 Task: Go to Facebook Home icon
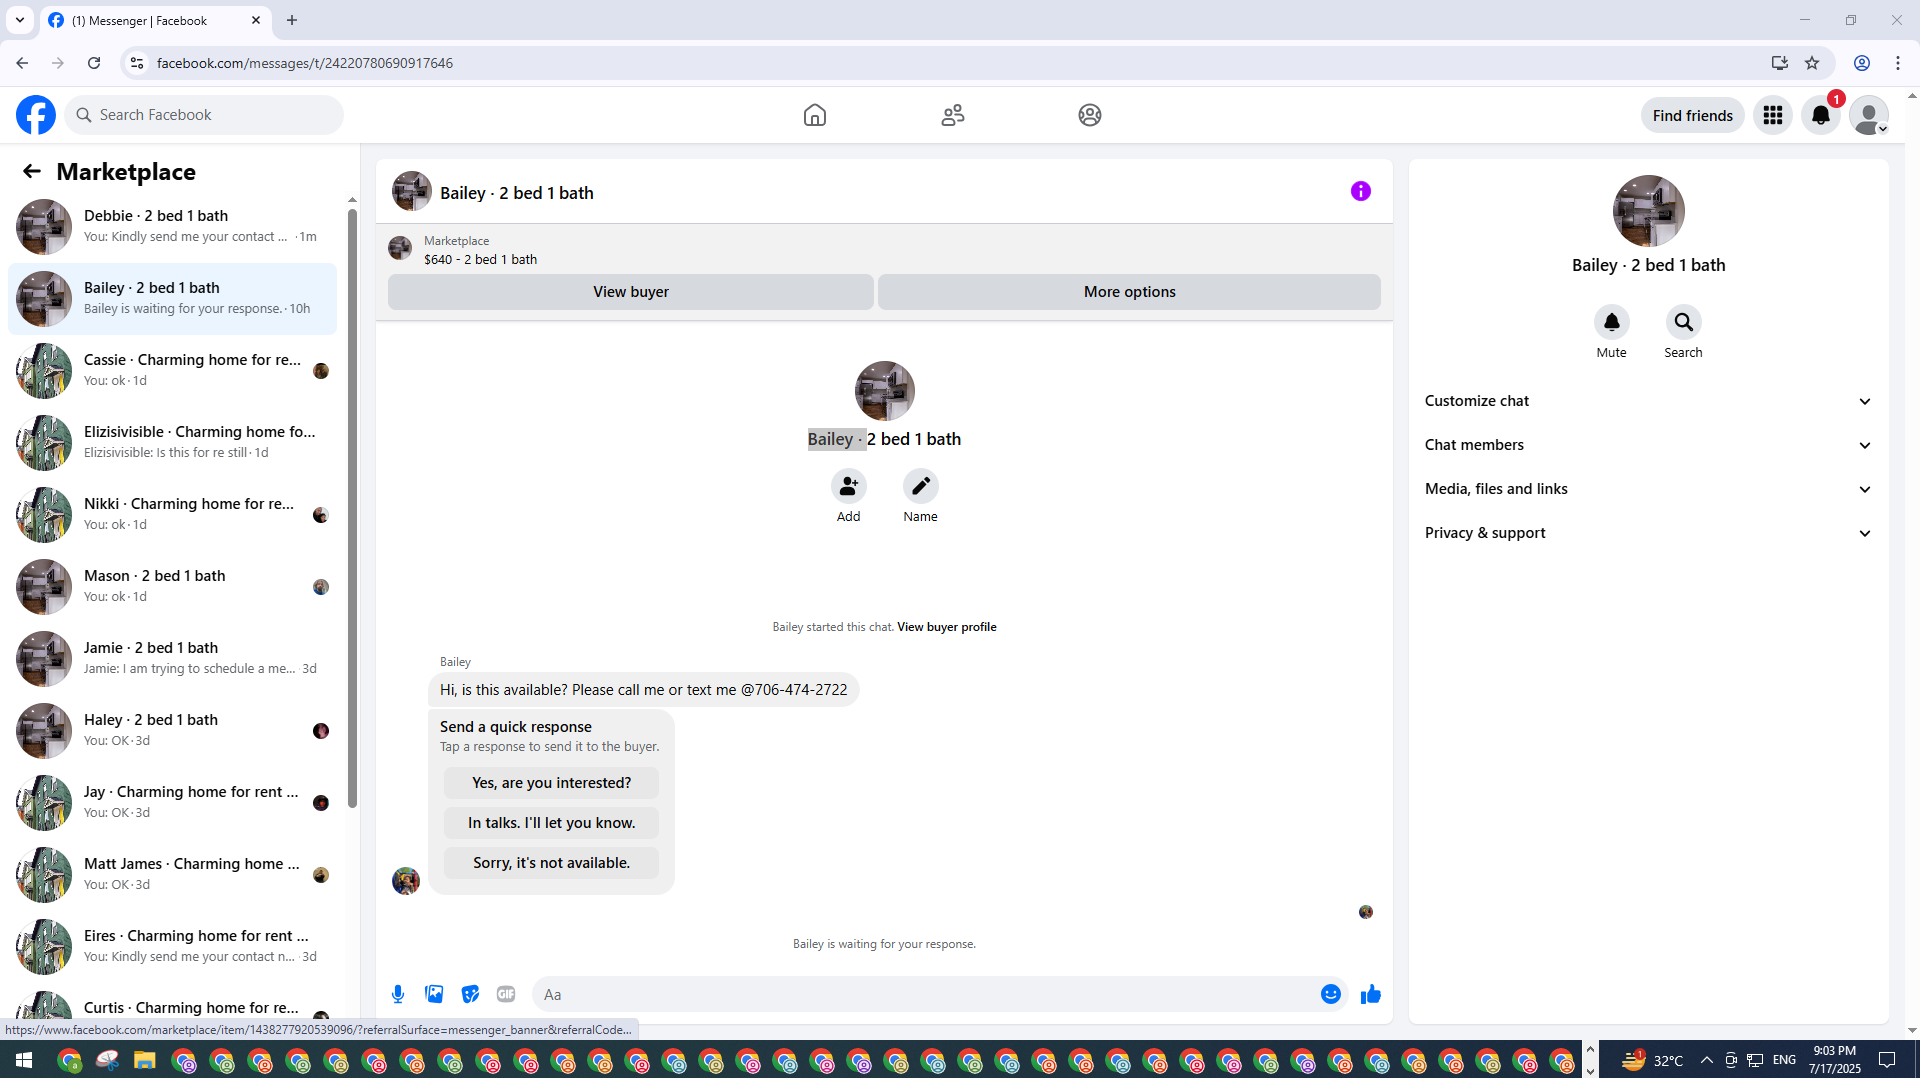pyautogui.click(x=815, y=115)
